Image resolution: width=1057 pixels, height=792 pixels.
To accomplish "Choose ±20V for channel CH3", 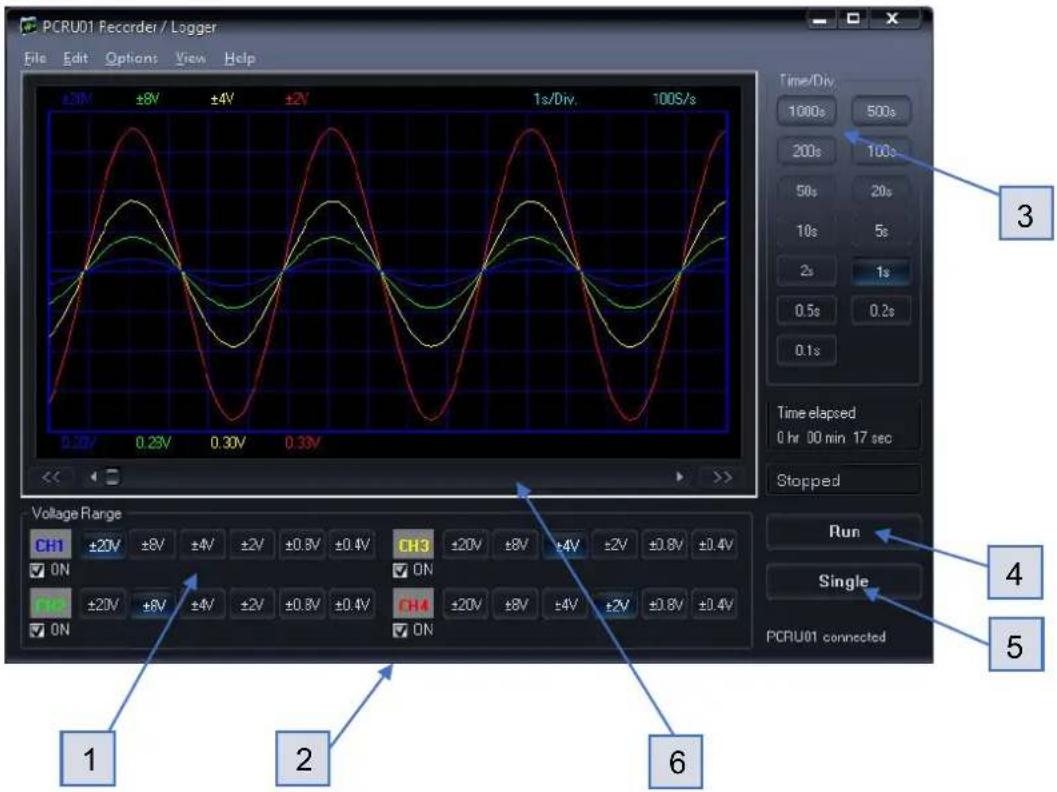I will 466,545.
